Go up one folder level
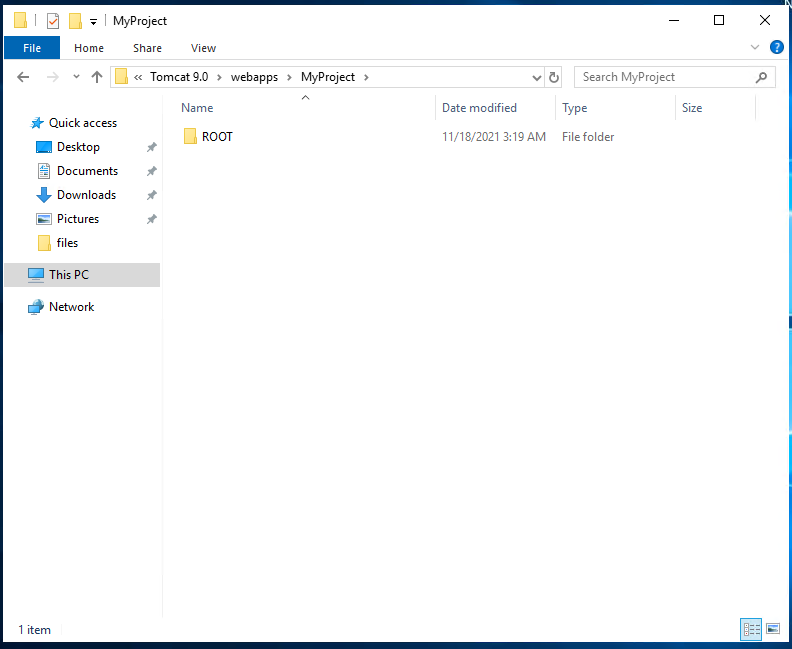The height and width of the screenshot is (649, 792). [97, 77]
